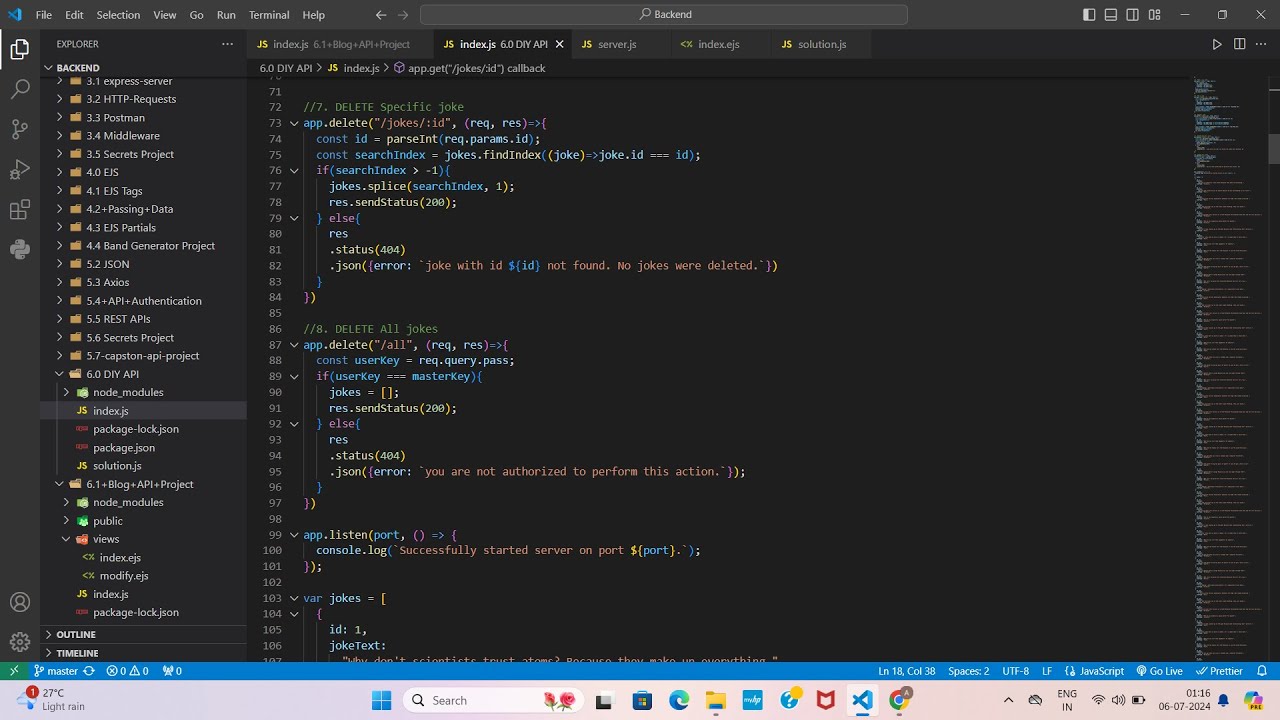The image size is (1280, 720).
Task: Open the Explorer view in activity bar
Action: click(20, 49)
